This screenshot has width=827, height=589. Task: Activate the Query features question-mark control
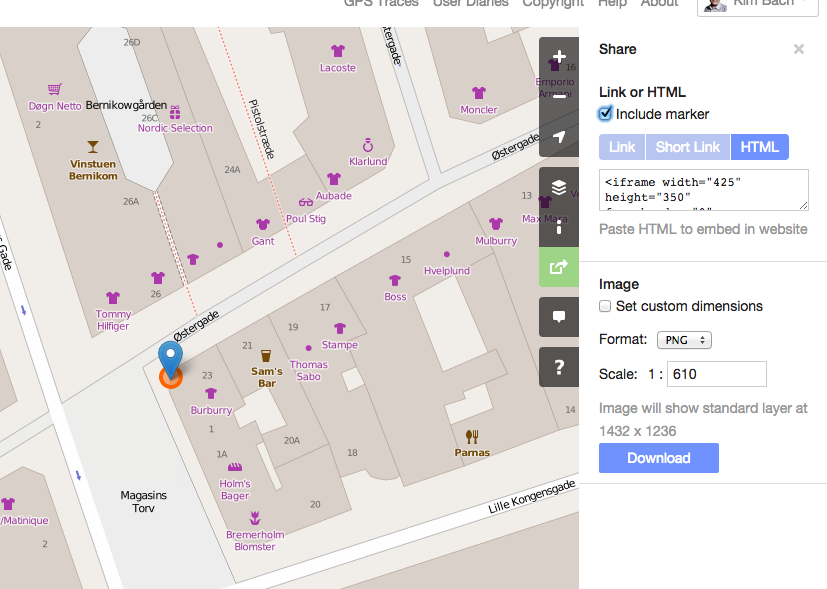(x=559, y=367)
